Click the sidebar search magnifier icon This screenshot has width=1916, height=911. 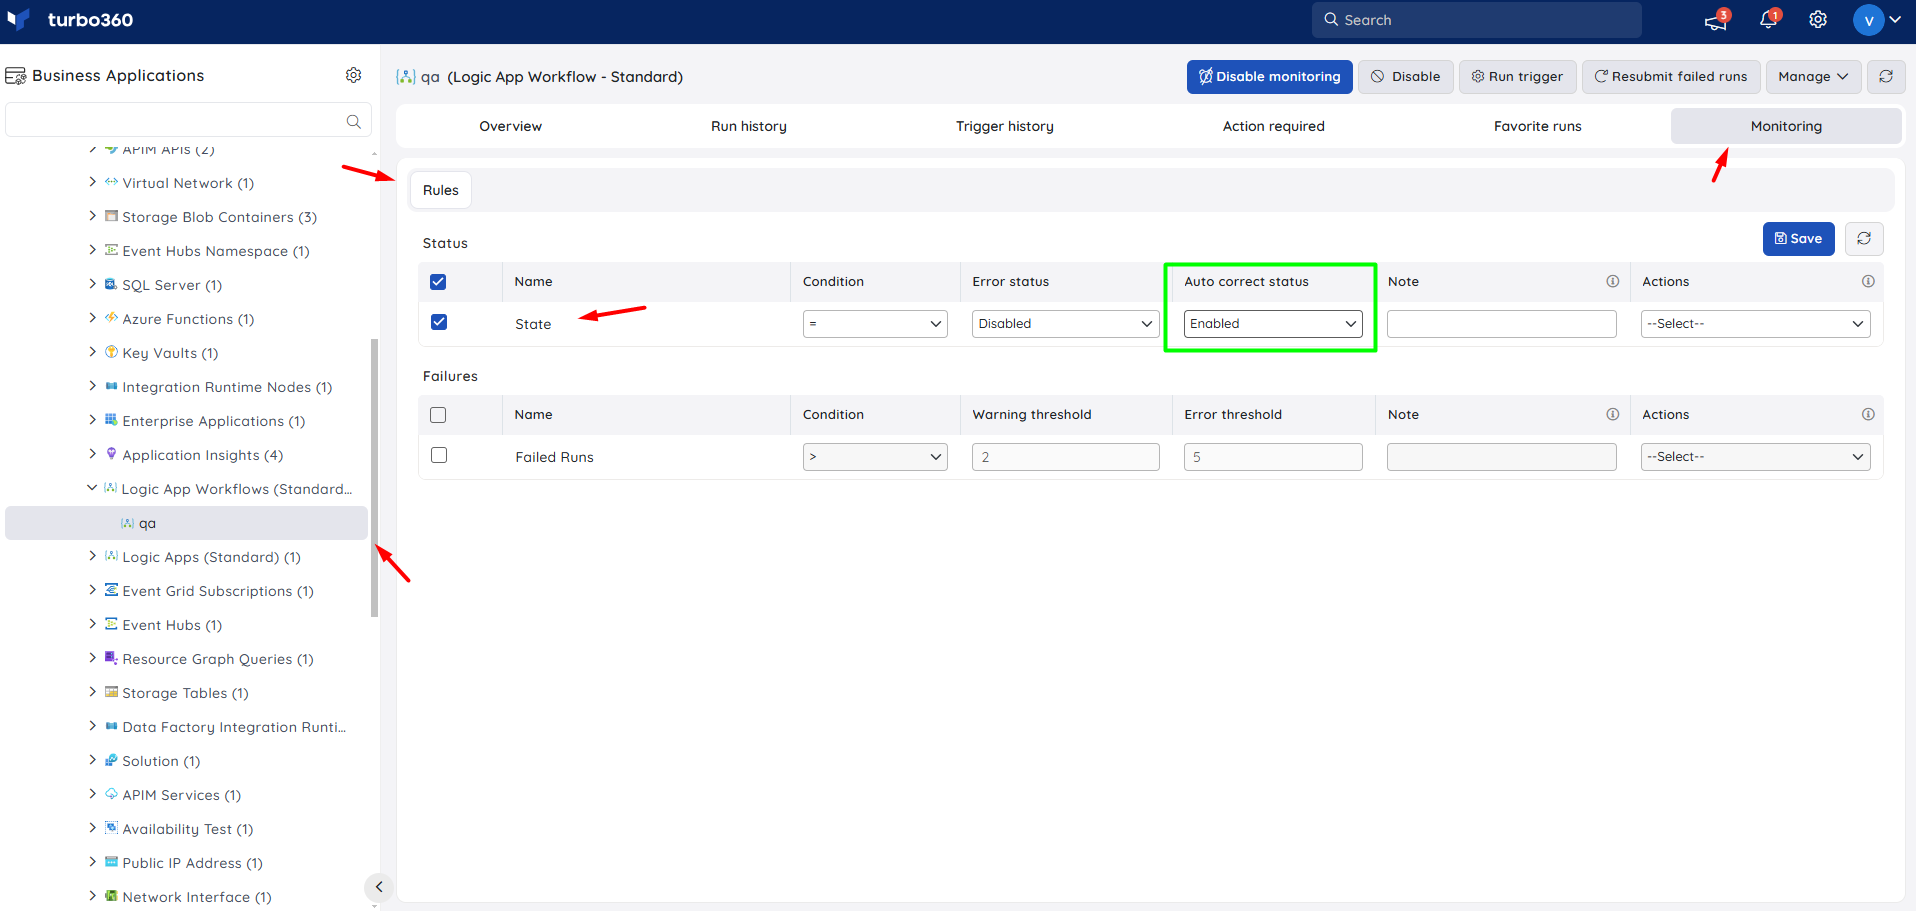coord(353,121)
